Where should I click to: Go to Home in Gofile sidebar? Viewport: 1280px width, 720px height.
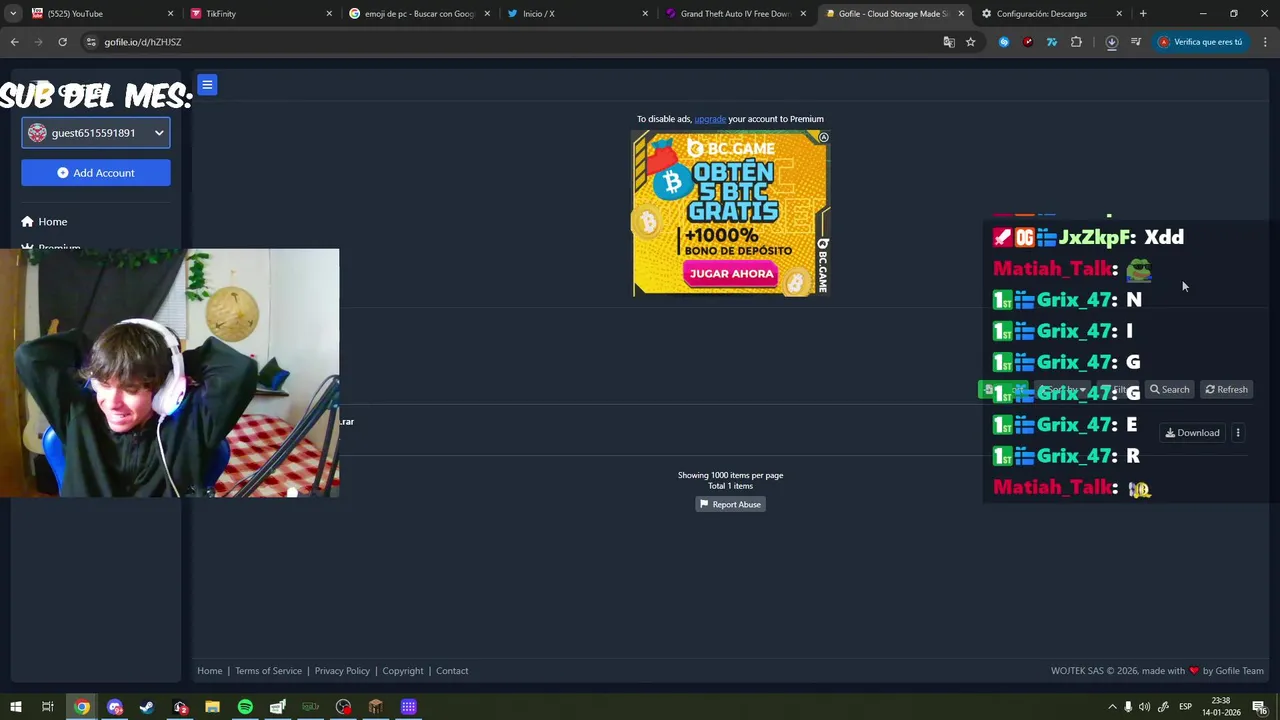[x=44, y=222]
